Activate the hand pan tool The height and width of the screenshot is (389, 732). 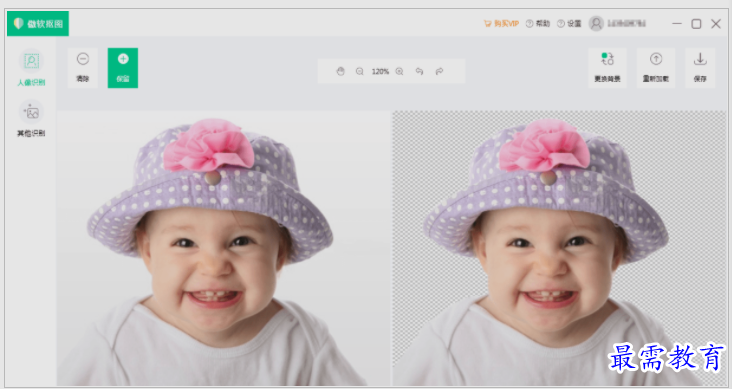point(340,71)
